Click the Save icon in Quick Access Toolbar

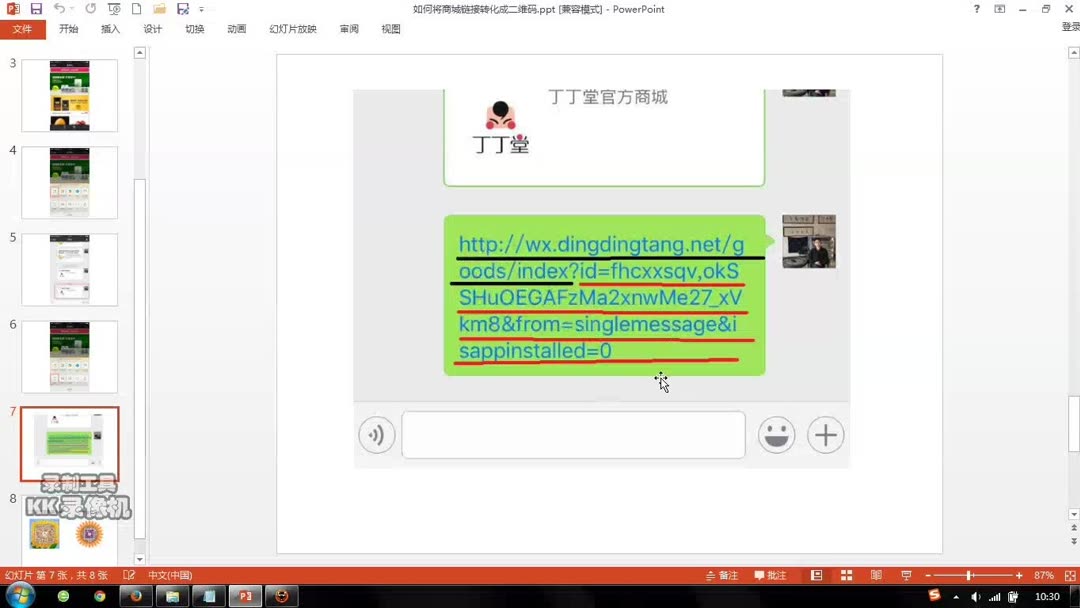pos(36,8)
